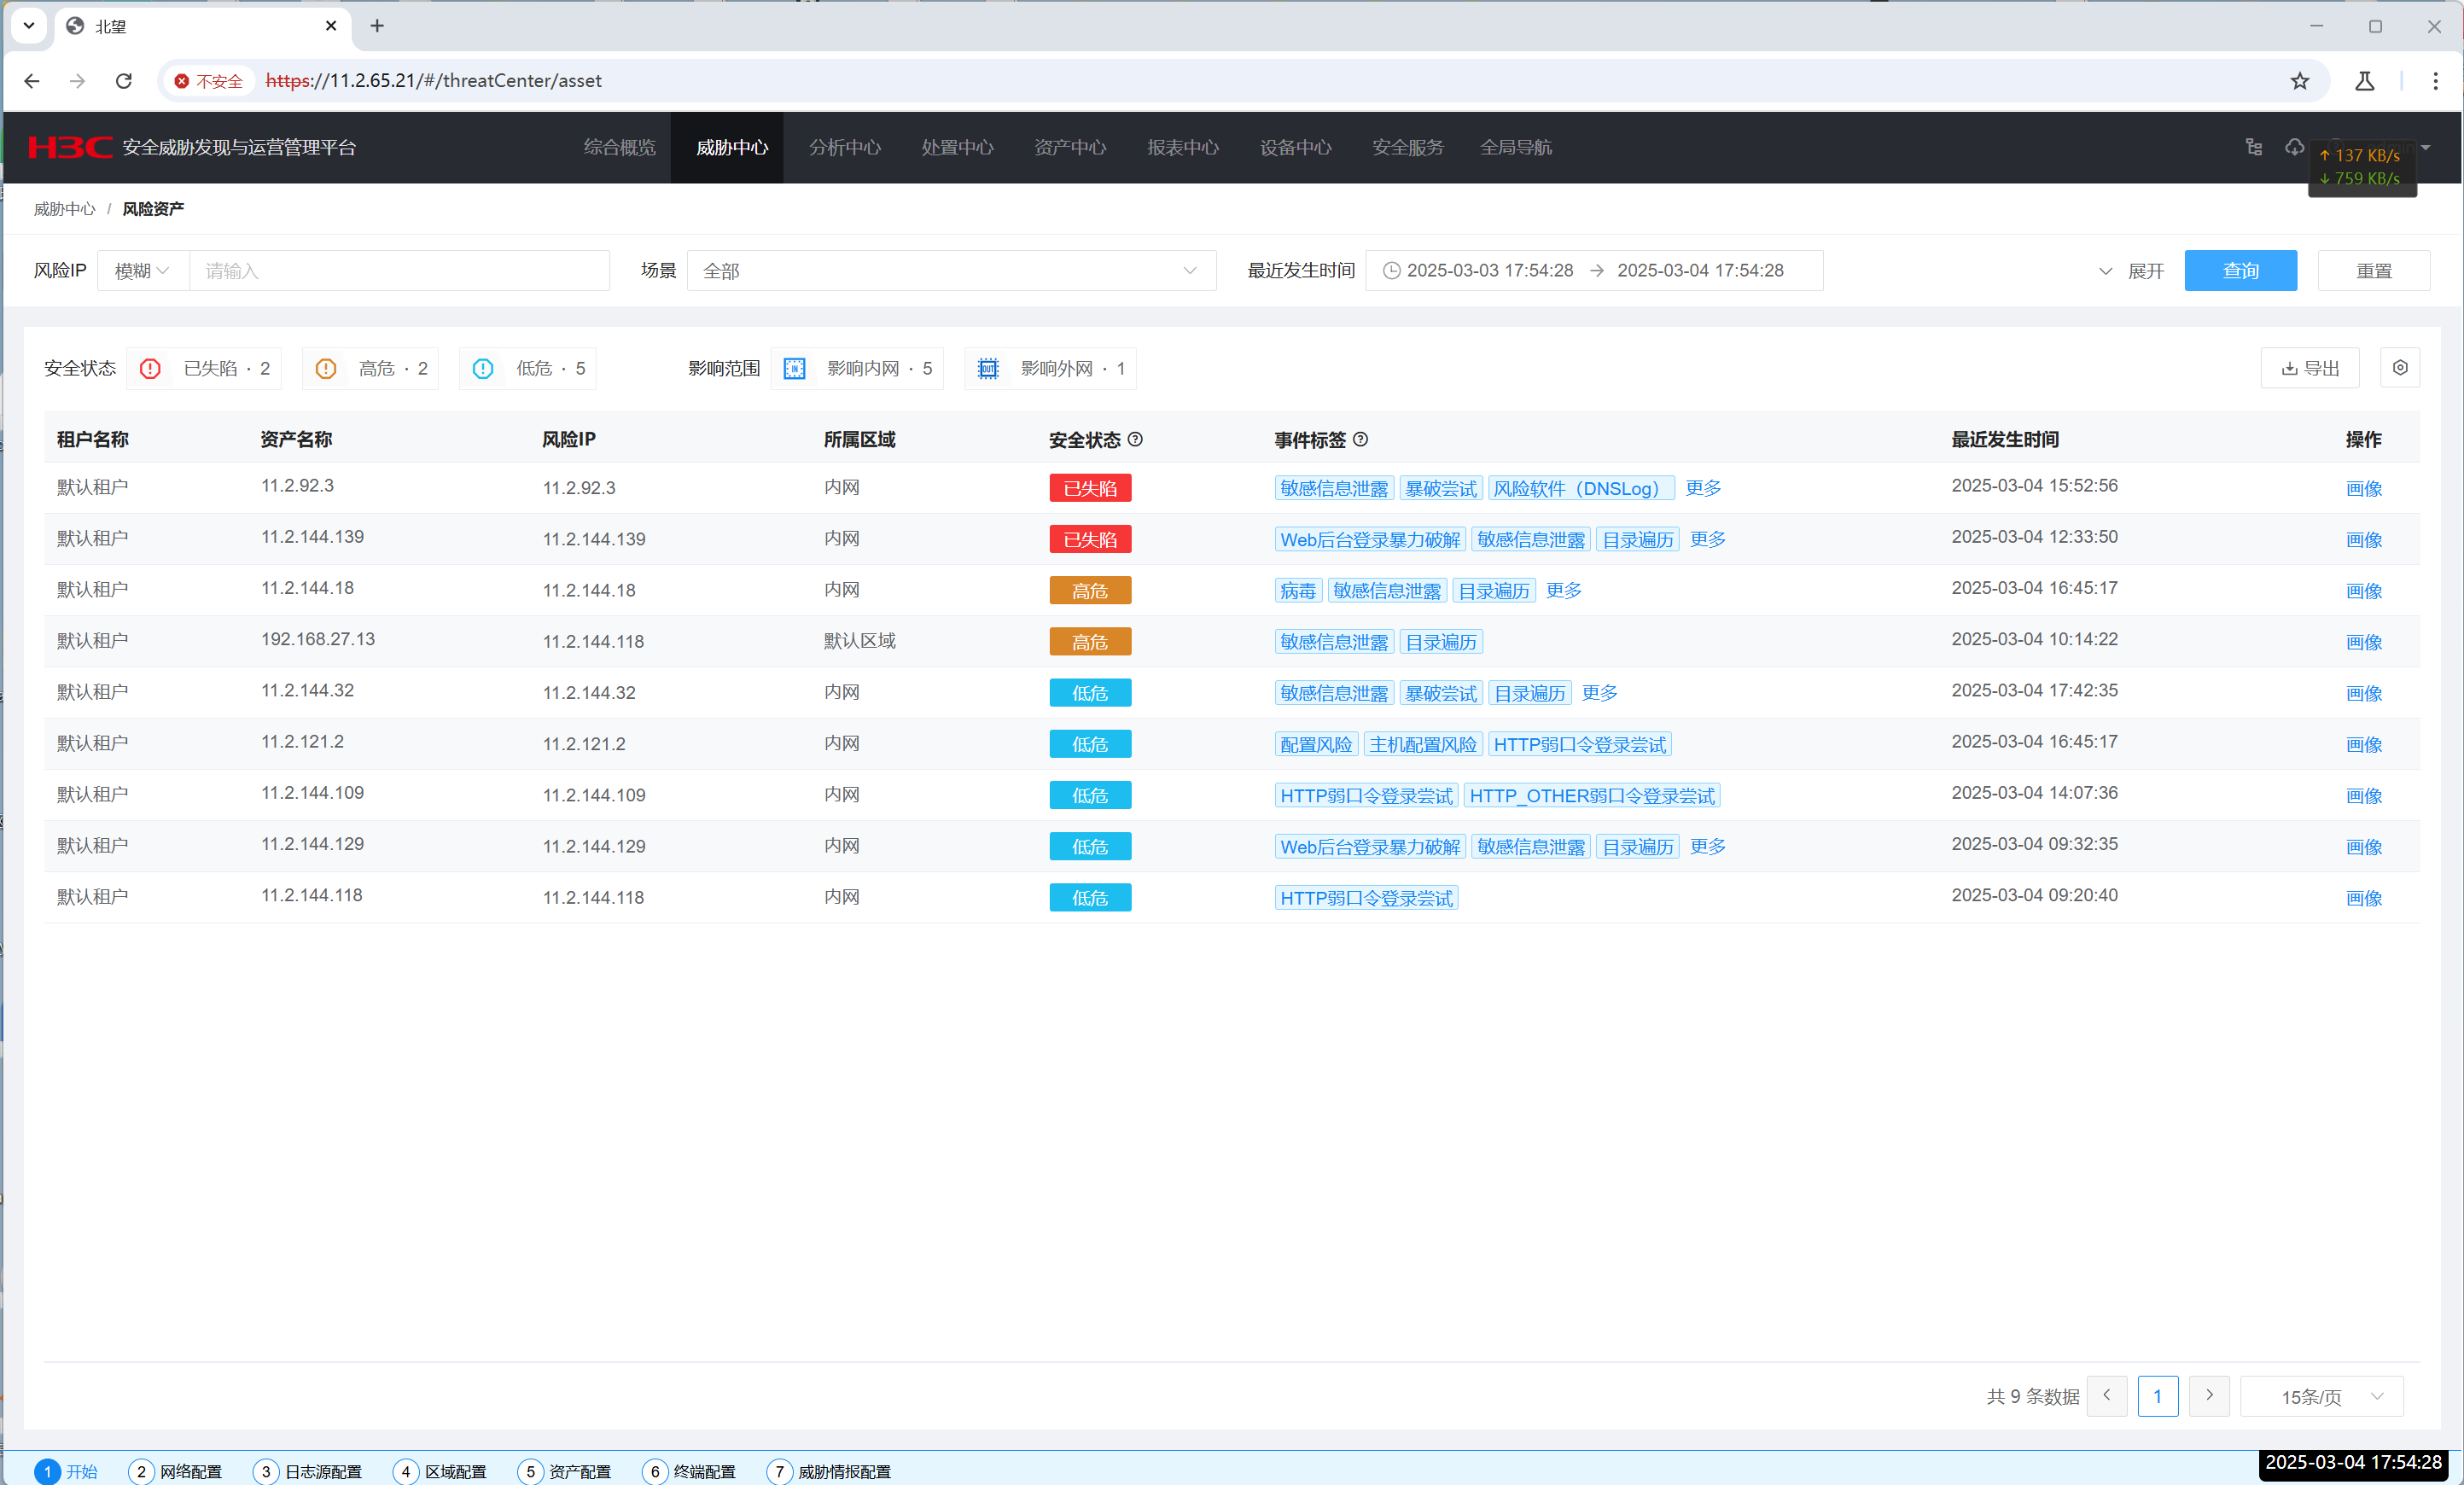Open 画像 for asset 192.168.27.13
The width and height of the screenshot is (2464, 1485).
tap(2364, 641)
